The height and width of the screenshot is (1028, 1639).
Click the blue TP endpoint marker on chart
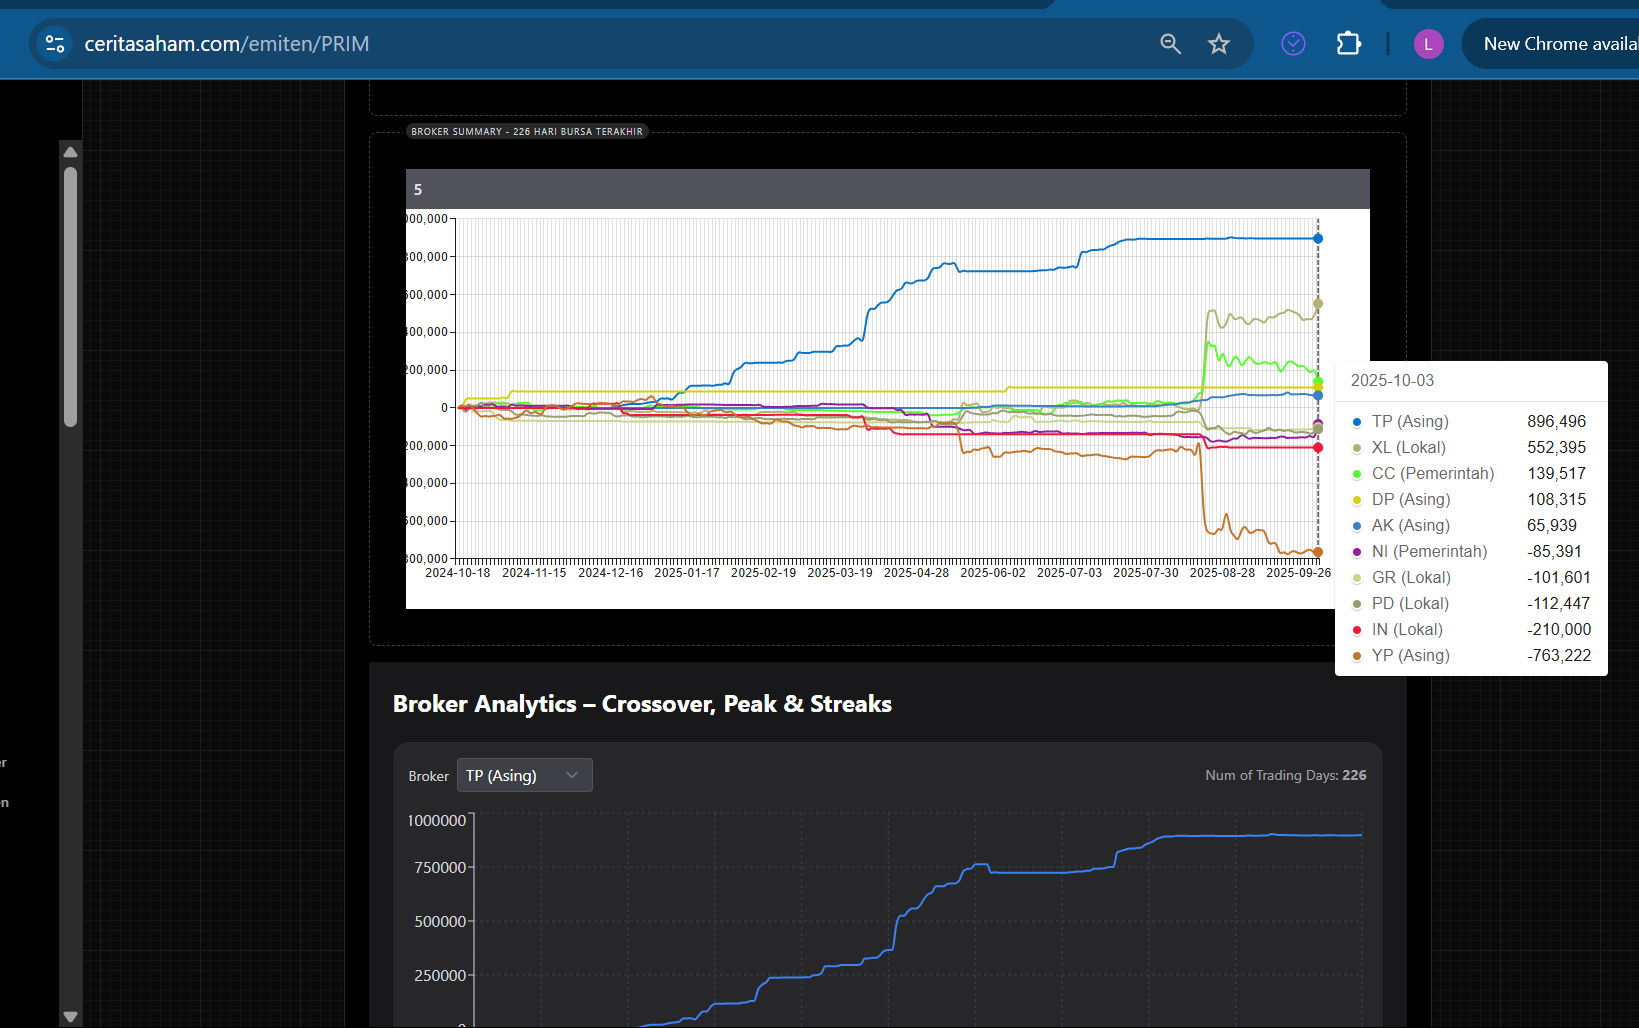tap(1318, 239)
